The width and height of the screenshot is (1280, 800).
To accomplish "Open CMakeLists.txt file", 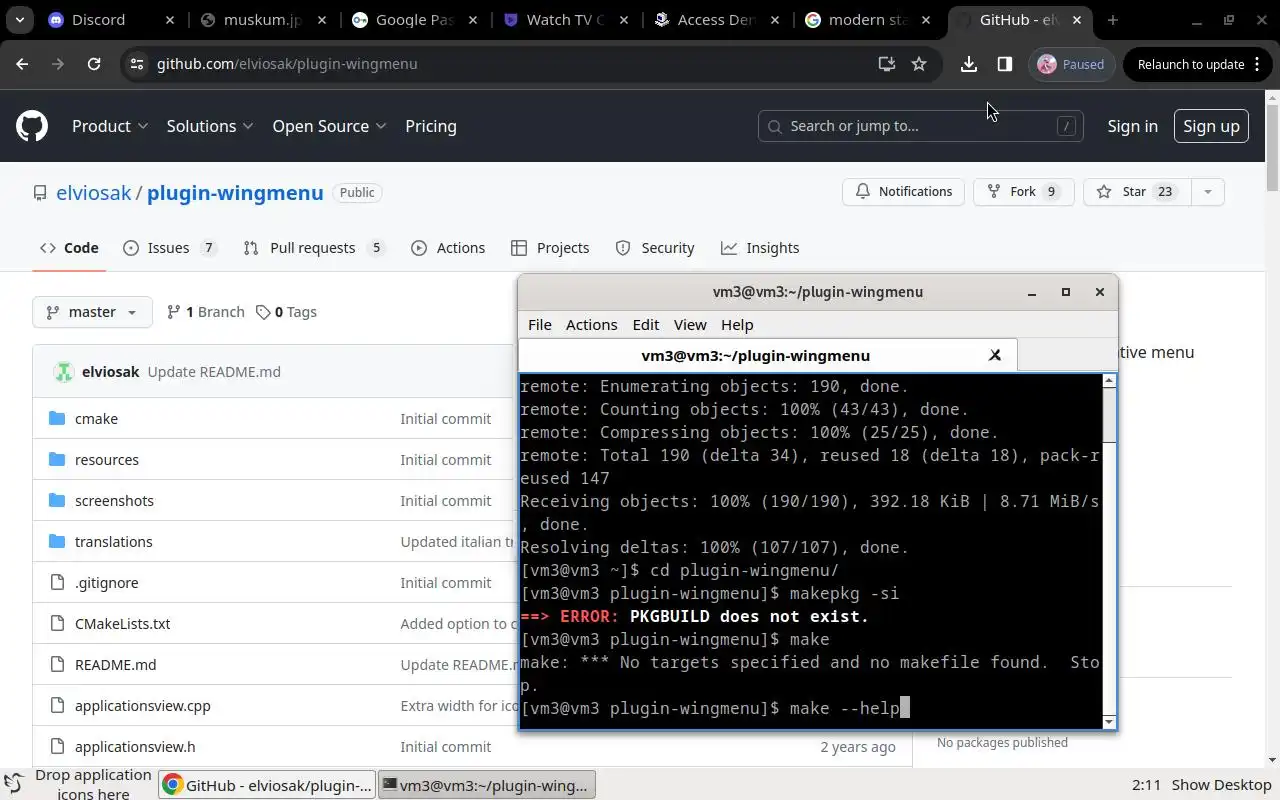I will click(x=122, y=624).
